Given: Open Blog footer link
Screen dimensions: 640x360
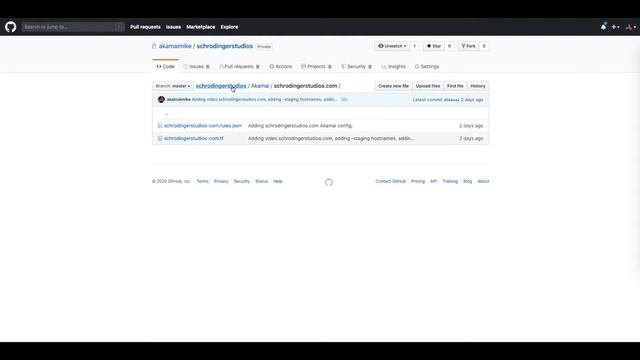Looking at the screenshot, I should [x=467, y=181].
